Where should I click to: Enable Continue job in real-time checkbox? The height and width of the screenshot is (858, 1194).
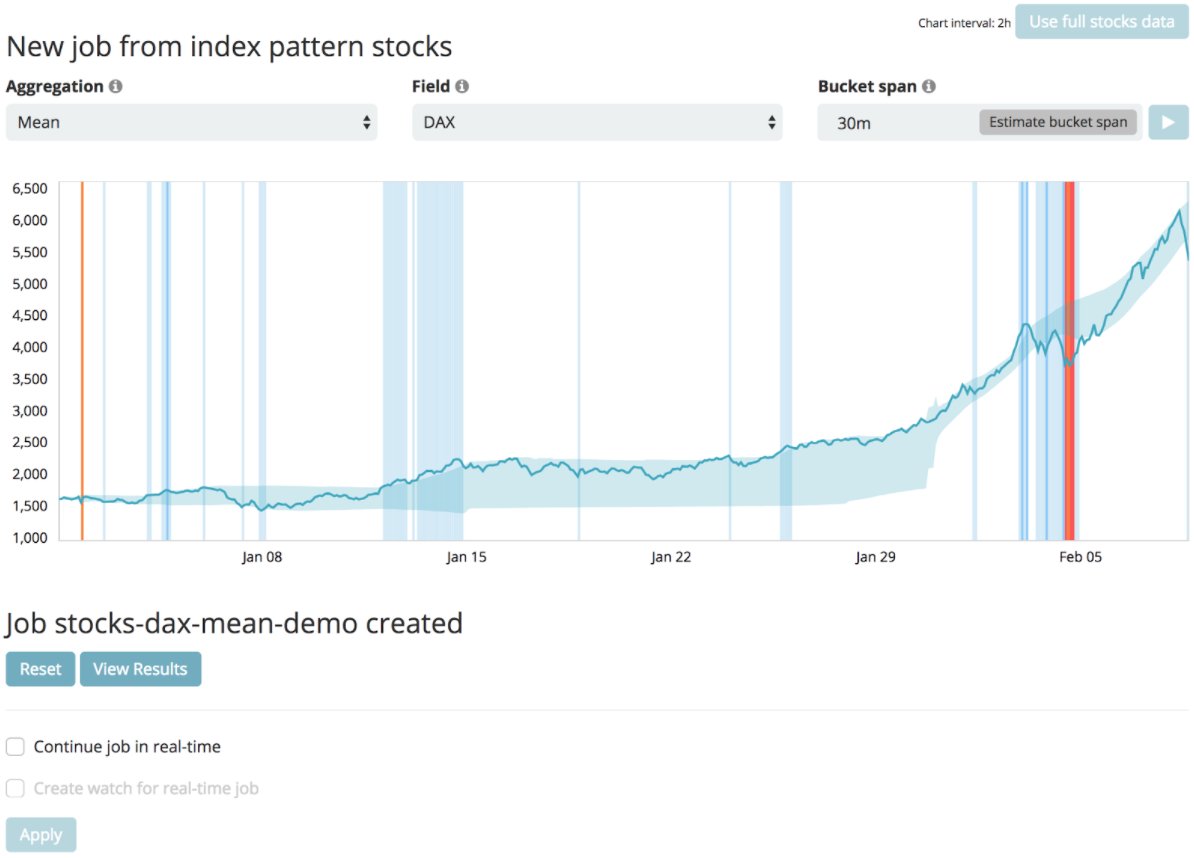(x=15, y=747)
